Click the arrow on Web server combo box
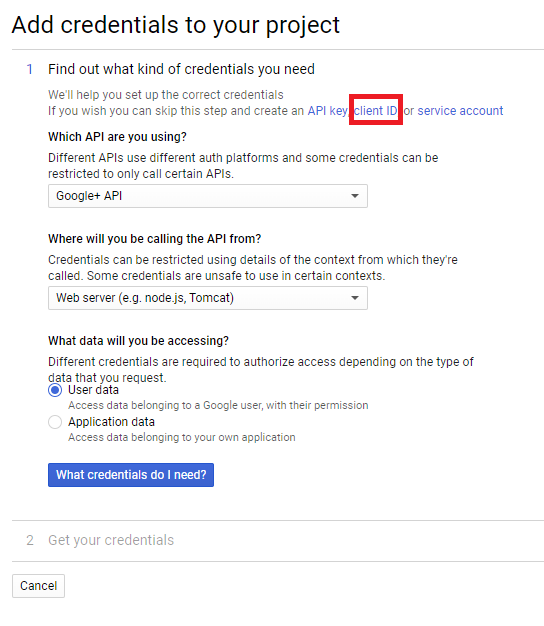 354,298
